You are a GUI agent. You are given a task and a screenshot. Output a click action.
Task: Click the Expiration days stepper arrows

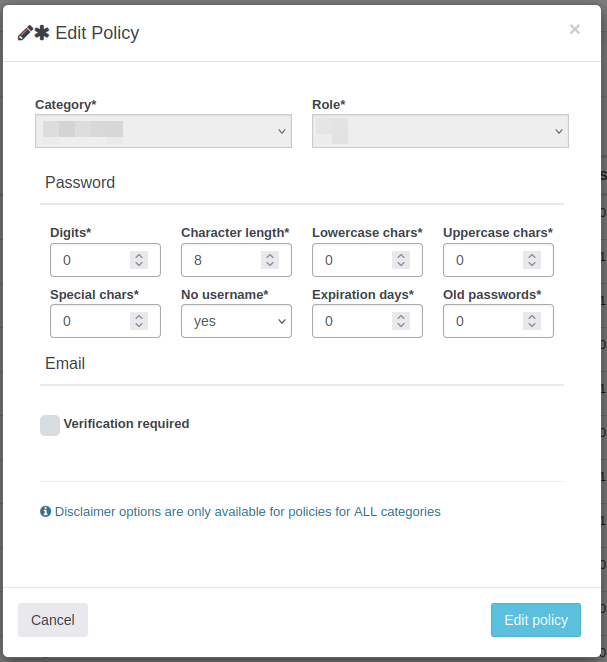click(401, 321)
